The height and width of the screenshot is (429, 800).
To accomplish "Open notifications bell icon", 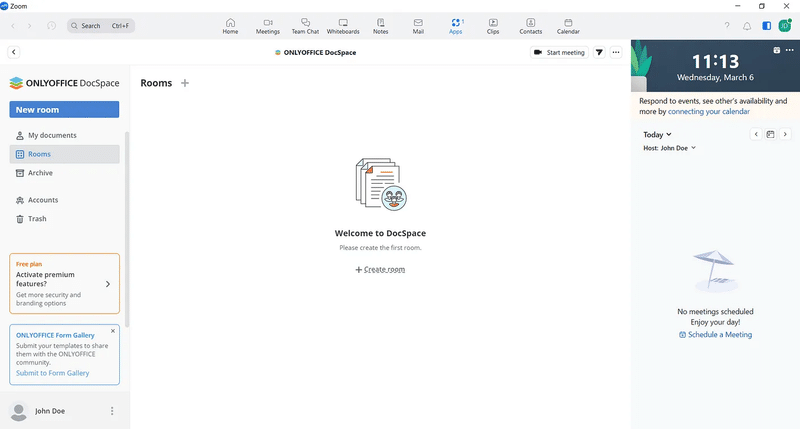I will [747, 26].
